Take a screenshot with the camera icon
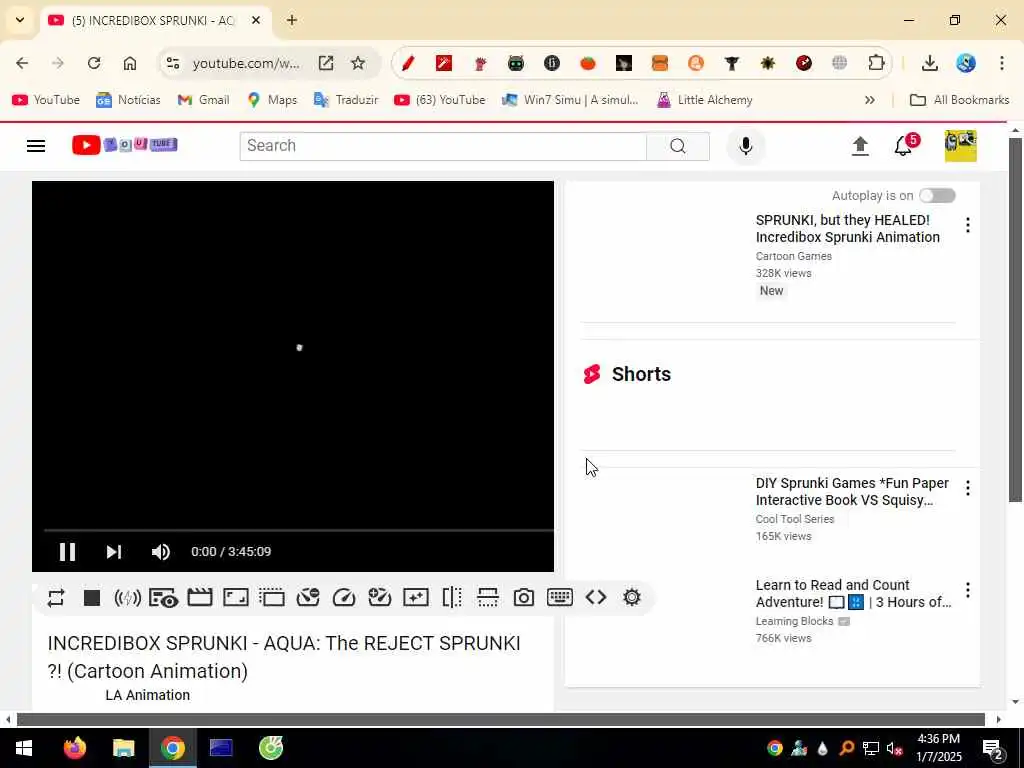 pos(524,598)
